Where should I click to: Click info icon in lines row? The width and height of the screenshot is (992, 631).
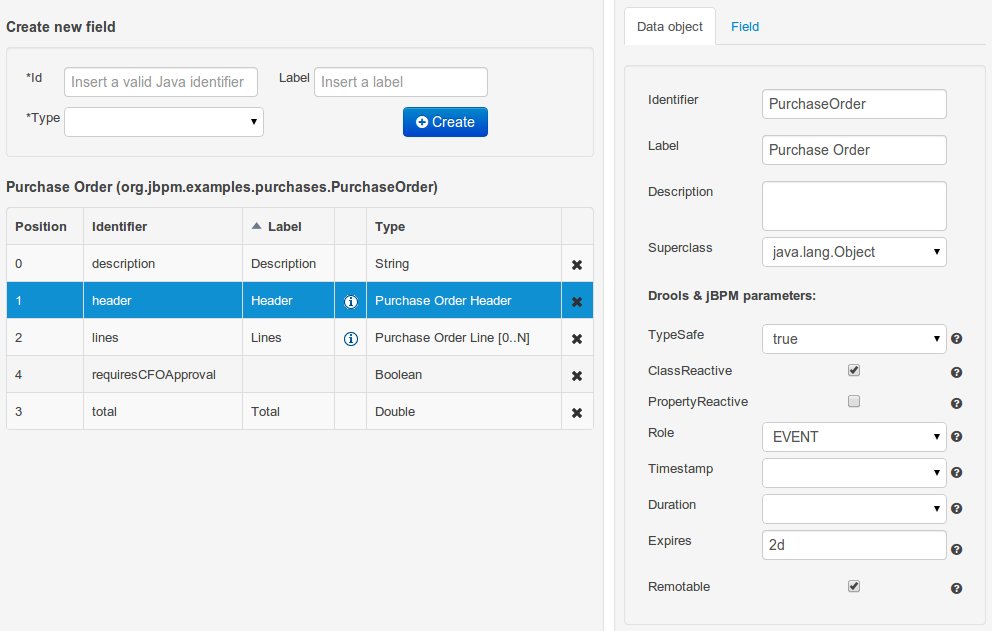(351, 339)
